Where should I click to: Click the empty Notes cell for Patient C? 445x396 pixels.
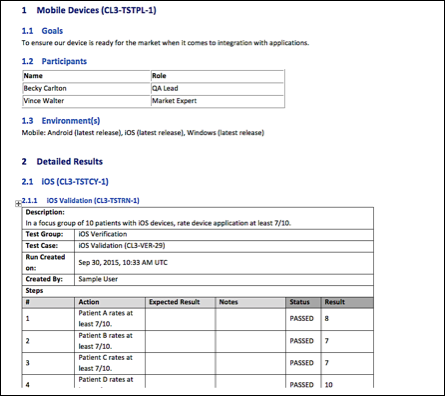(250, 363)
